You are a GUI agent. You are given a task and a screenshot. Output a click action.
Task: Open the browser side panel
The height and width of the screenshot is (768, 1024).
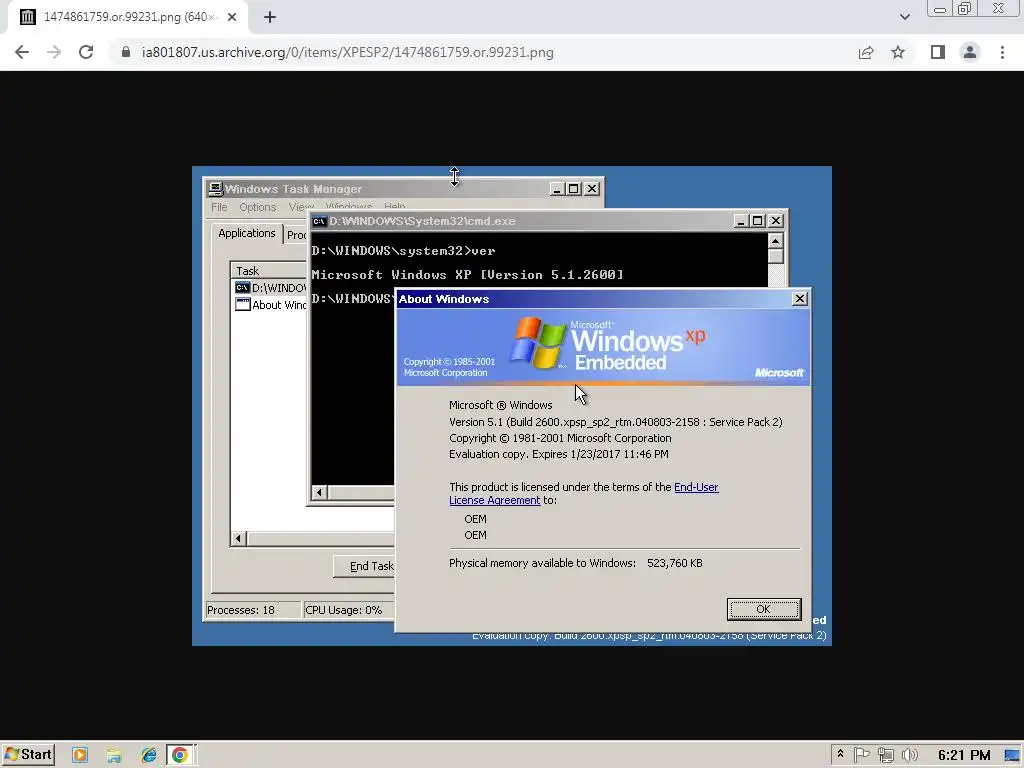click(938, 52)
